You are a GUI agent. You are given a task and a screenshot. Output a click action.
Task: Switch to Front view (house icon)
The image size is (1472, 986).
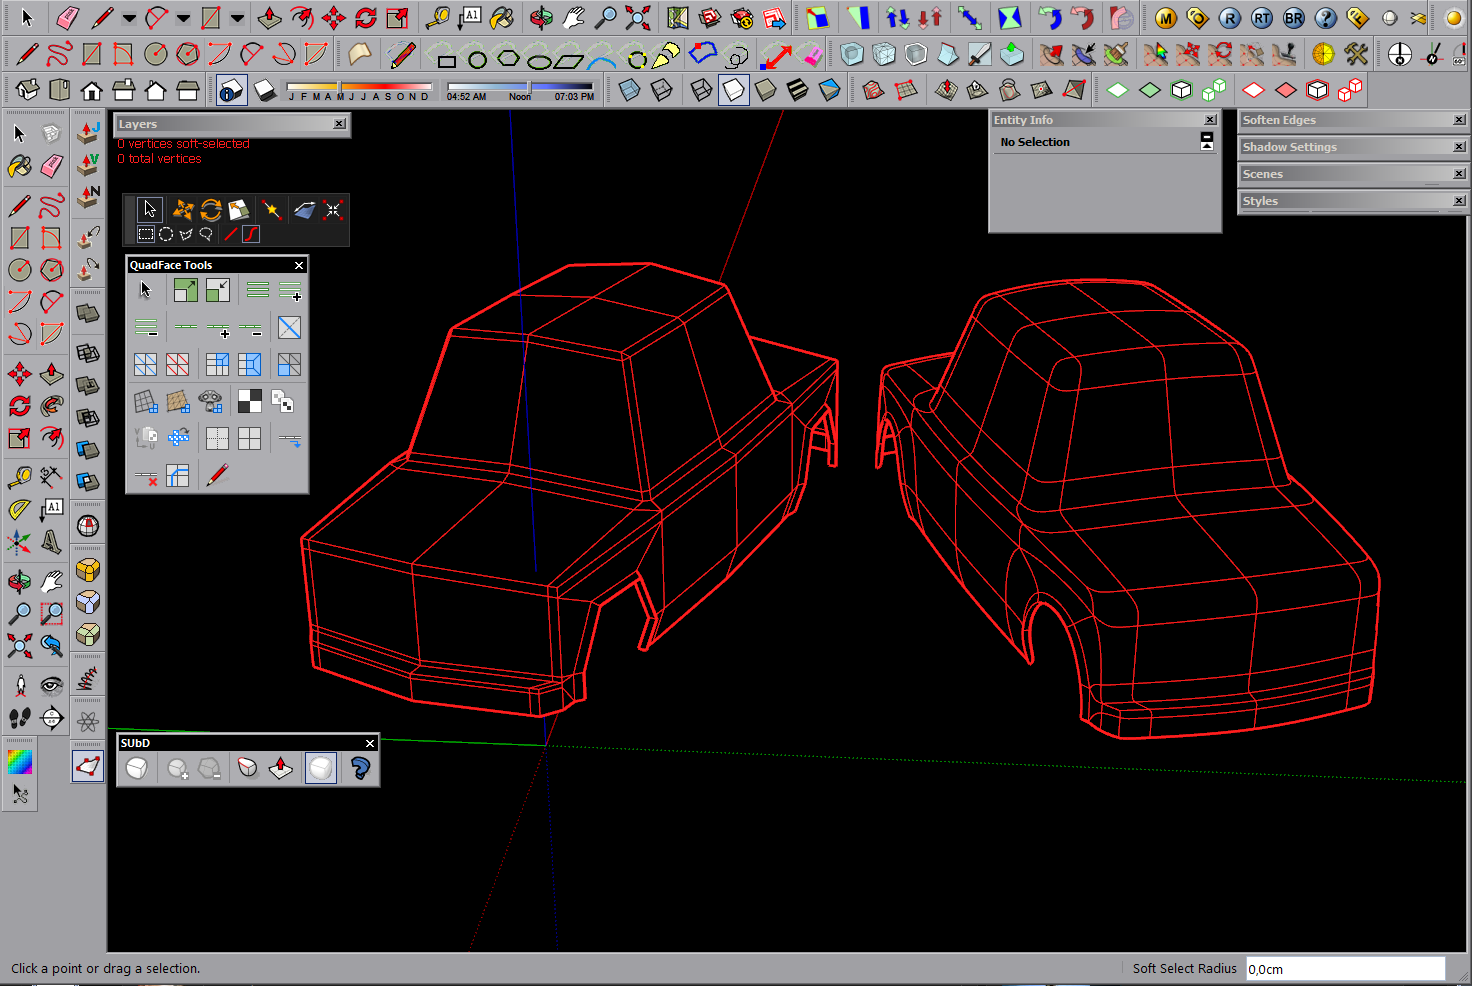pyautogui.click(x=91, y=91)
